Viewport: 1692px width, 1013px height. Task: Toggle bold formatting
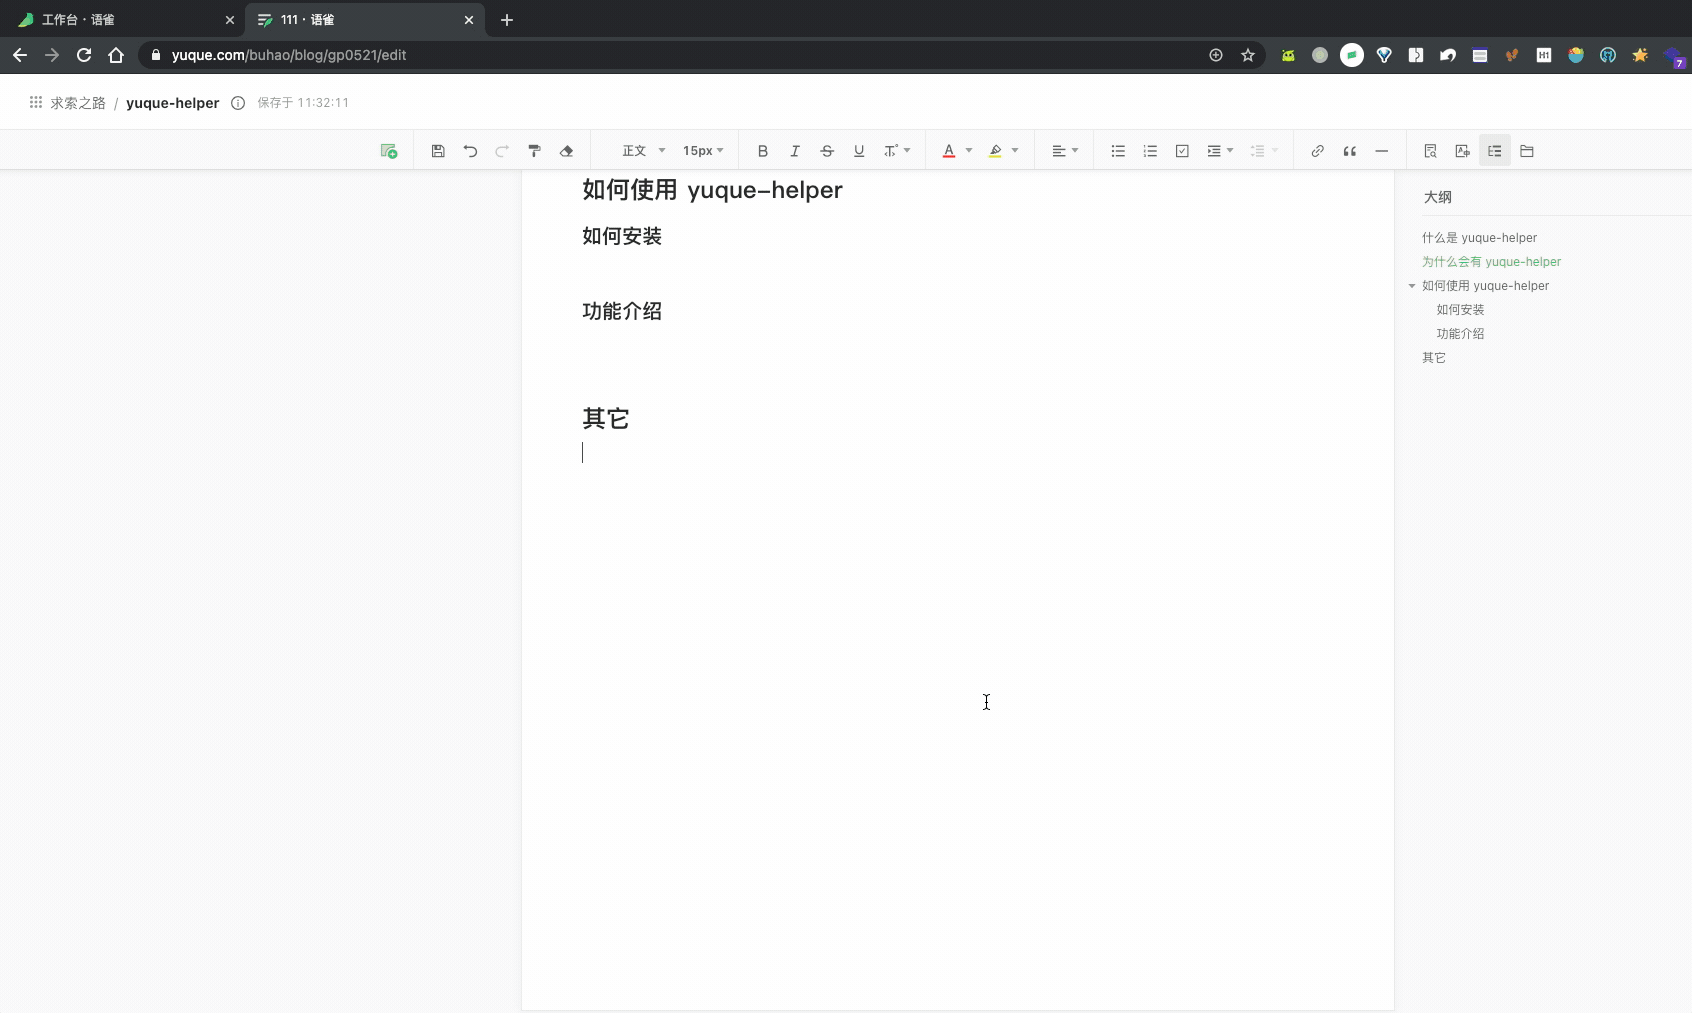pos(763,151)
